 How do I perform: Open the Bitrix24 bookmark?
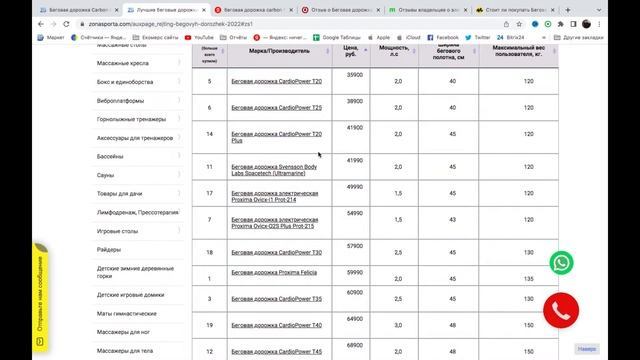pyautogui.click(x=510, y=38)
